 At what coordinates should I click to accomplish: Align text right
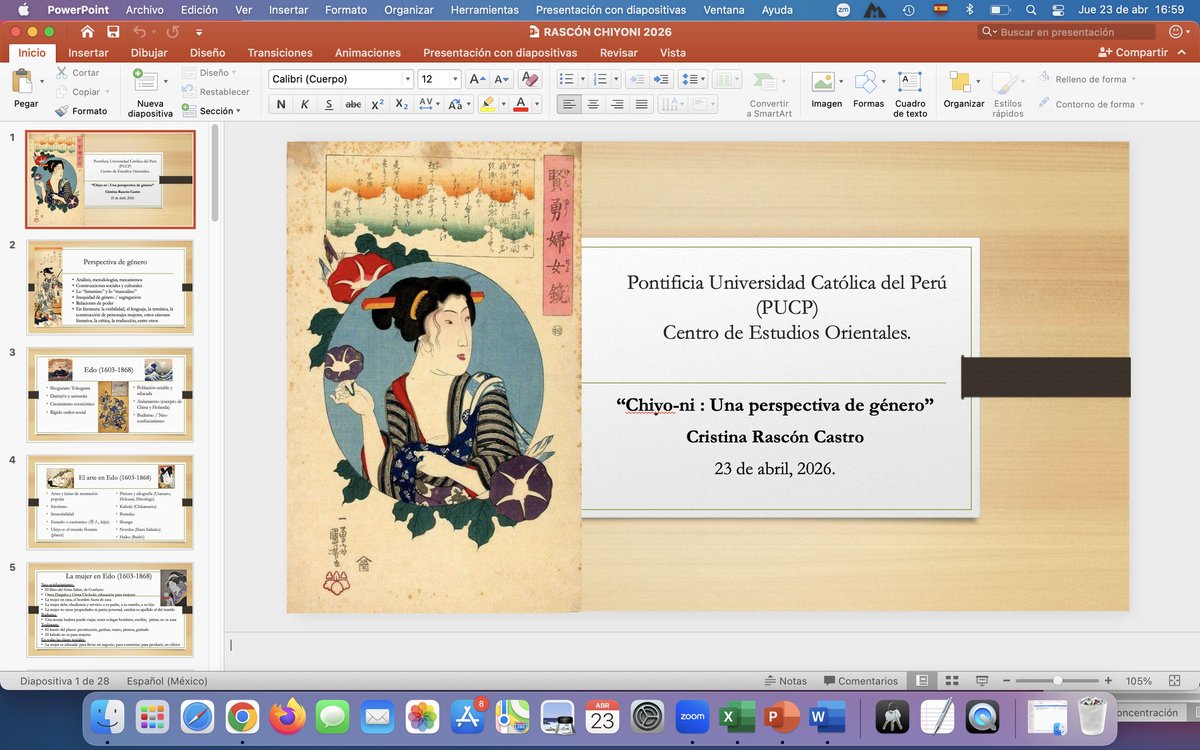618,104
